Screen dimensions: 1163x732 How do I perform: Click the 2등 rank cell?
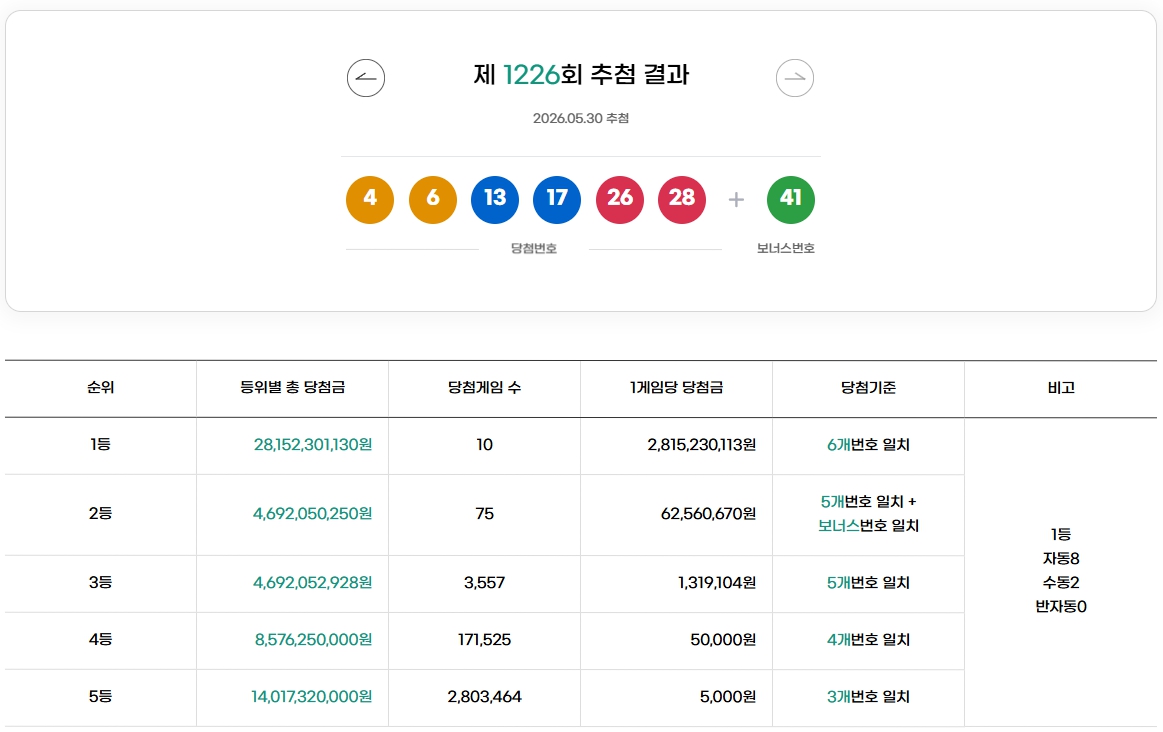pyautogui.click(x=101, y=513)
